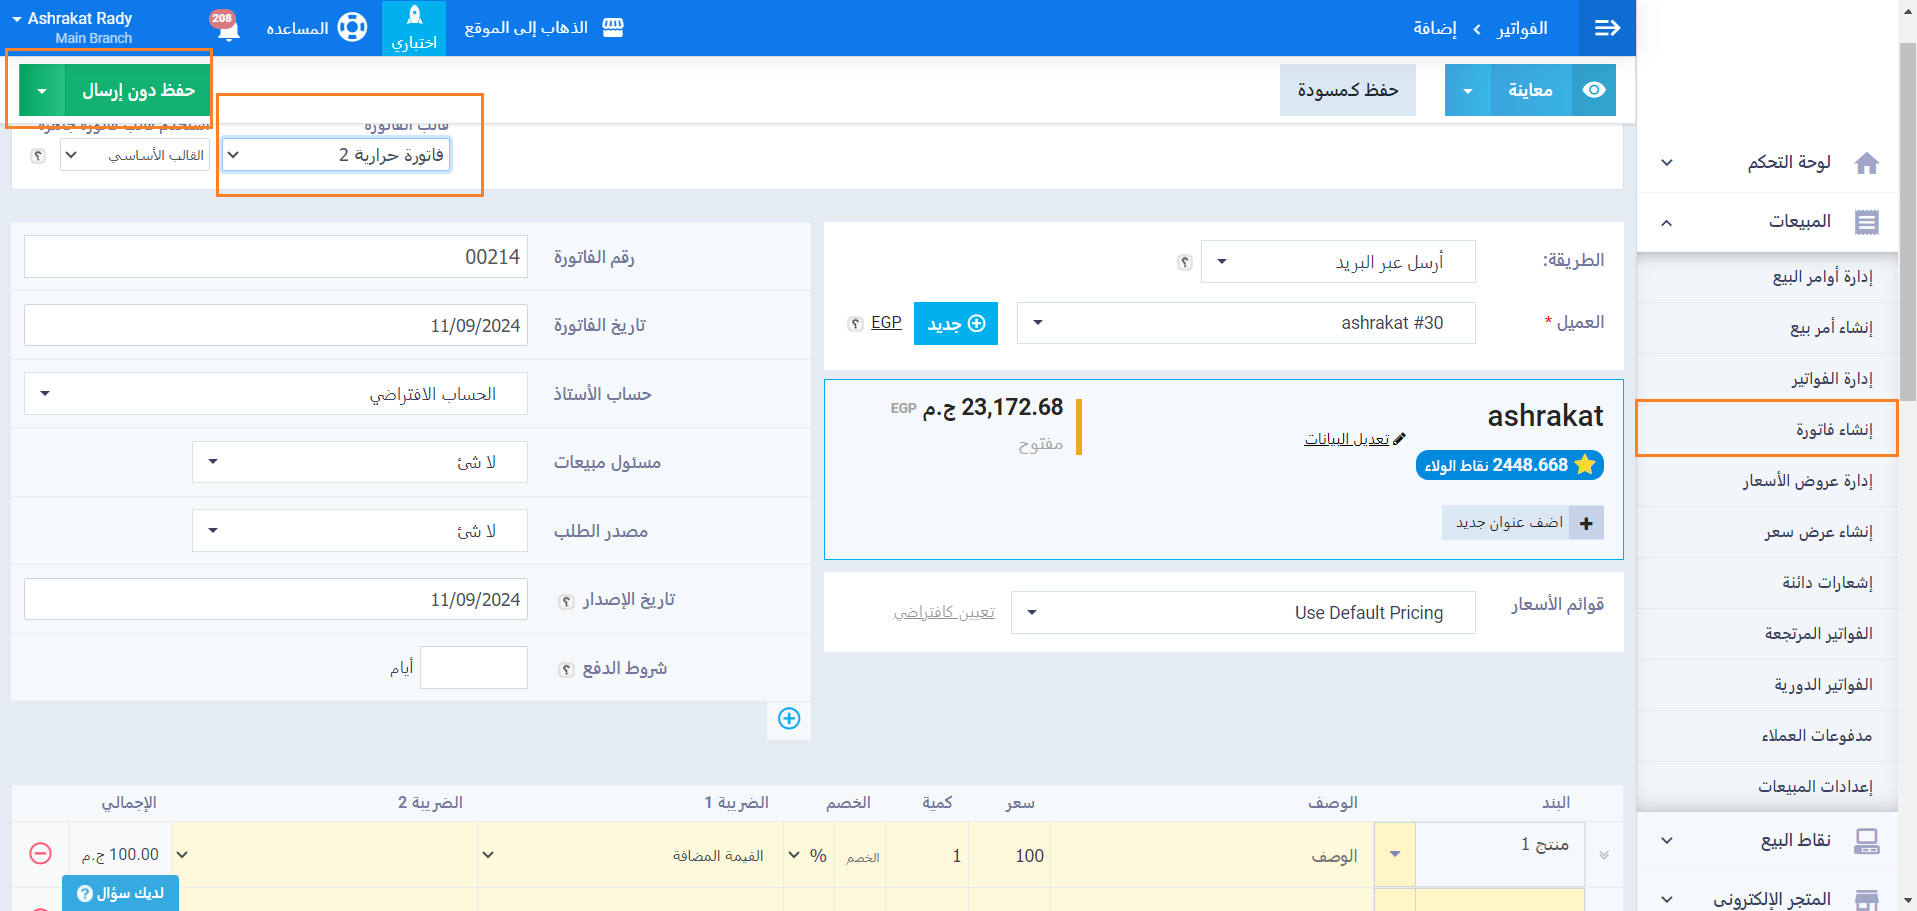Screen dimensions: 1917x911
Task: Click the save as draft button
Action: coord(1347,90)
